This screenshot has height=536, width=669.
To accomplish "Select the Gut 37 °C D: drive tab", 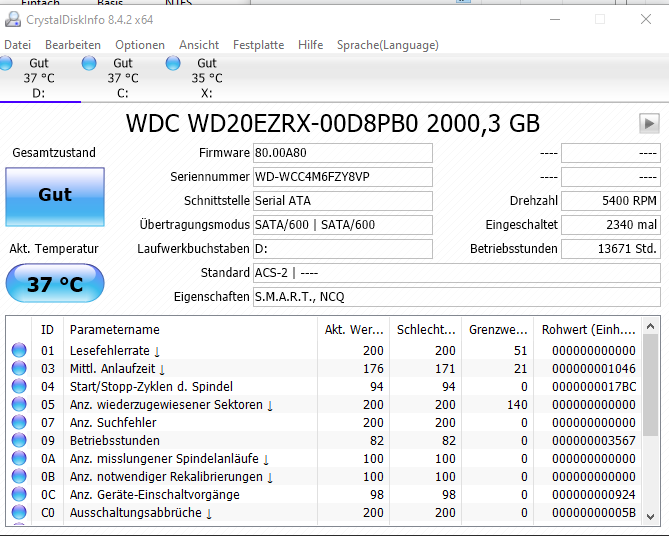I will coord(39,78).
